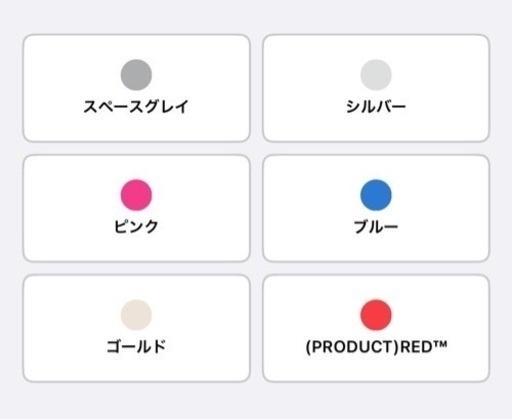Select the (PRODUCT)RED™ text label
The image size is (512, 420).
376,347
